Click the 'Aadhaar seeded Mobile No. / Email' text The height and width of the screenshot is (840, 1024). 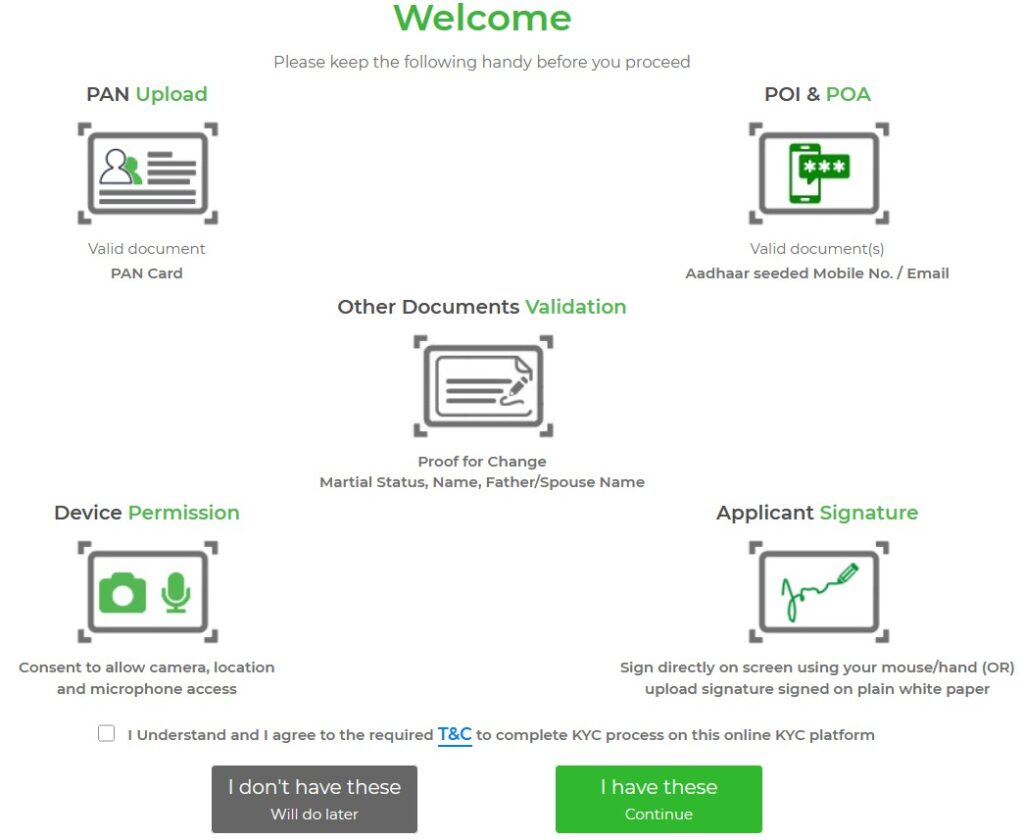point(817,273)
